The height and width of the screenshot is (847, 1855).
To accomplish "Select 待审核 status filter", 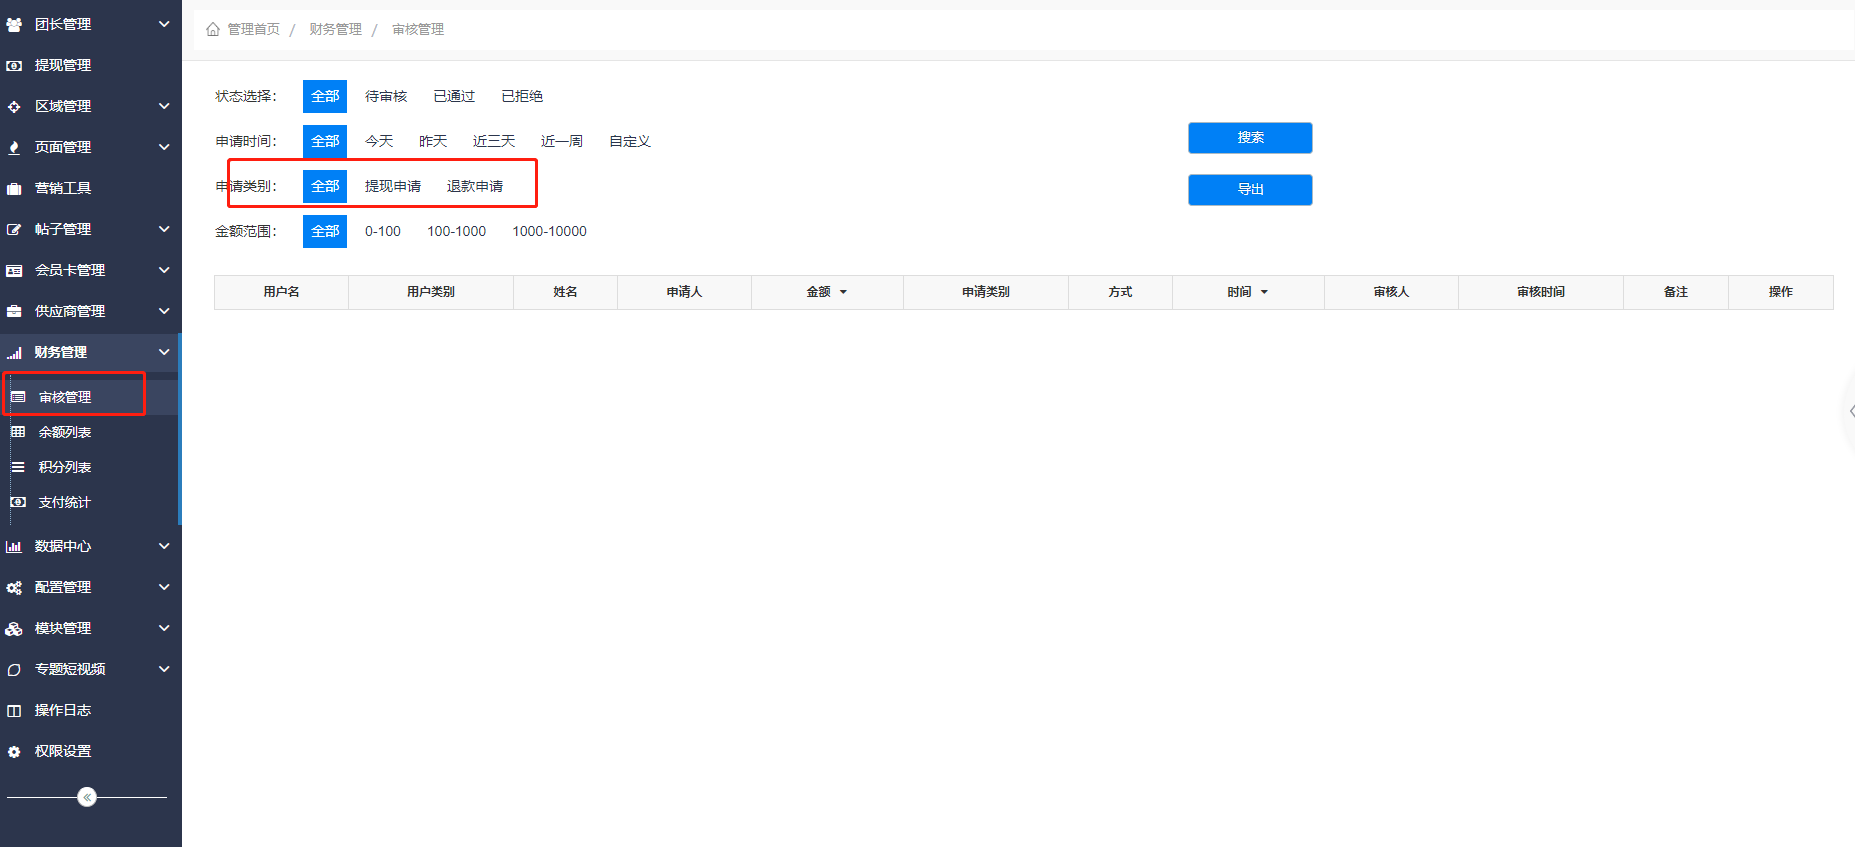I will tap(385, 96).
